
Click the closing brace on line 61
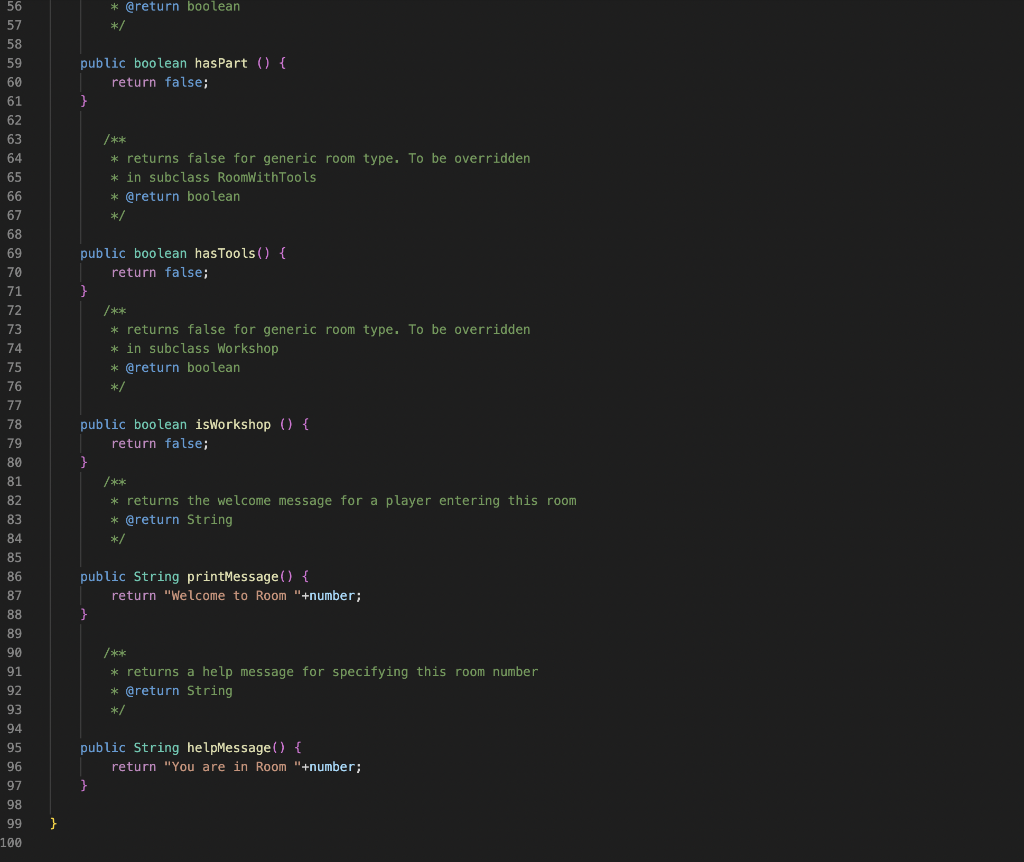point(84,101)
